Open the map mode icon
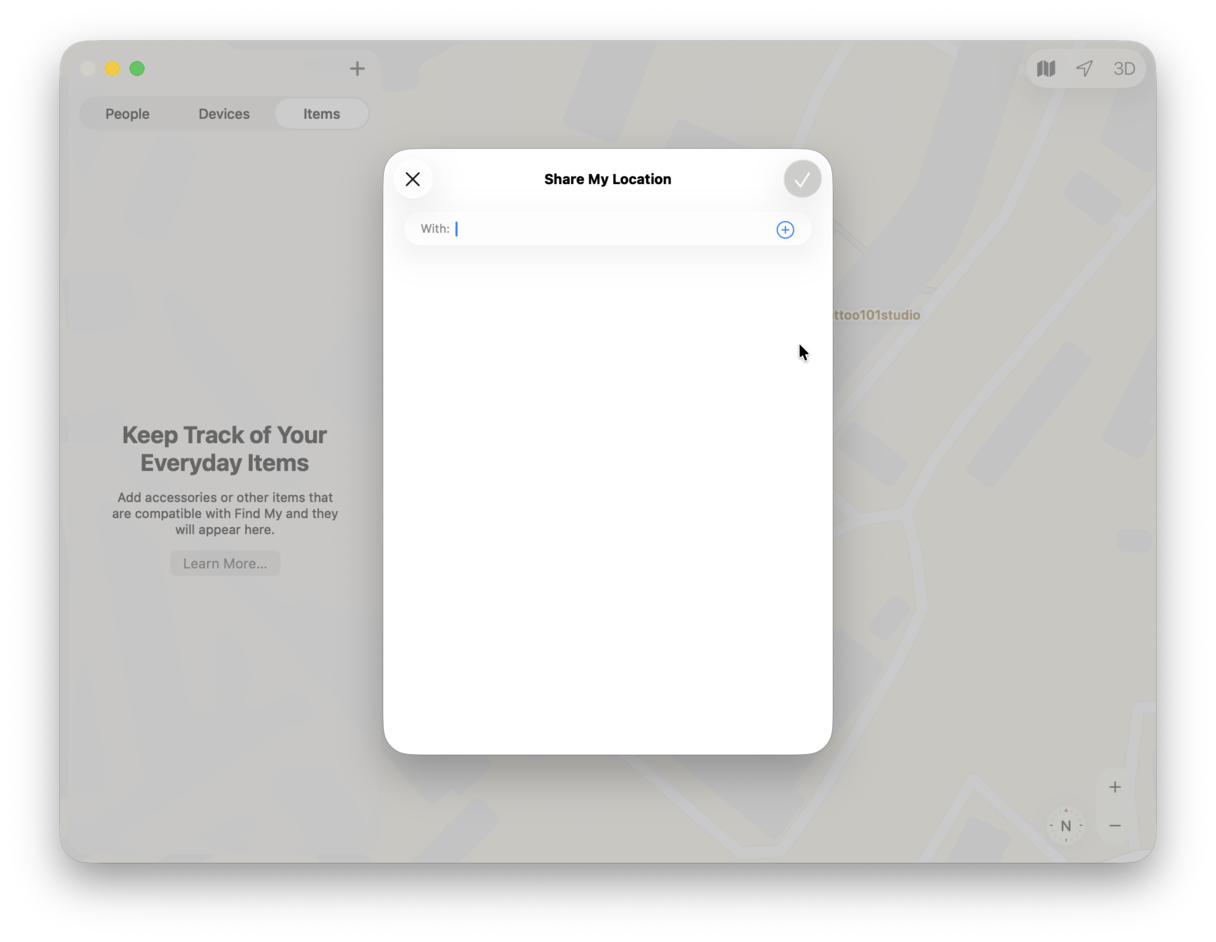 (x=1046, y=69)
